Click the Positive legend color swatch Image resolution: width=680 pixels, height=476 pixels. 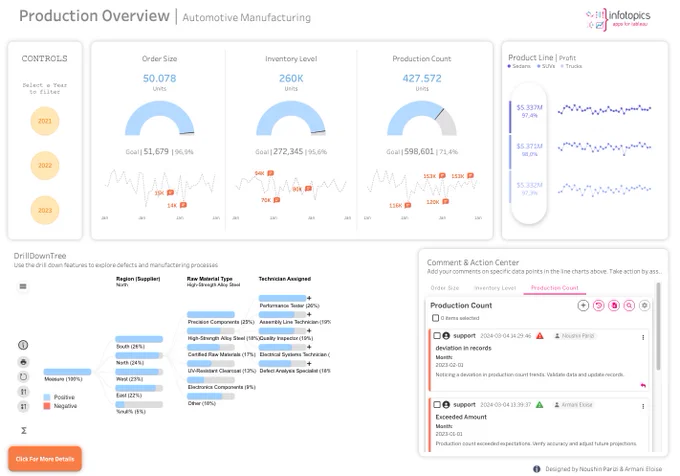[x=47, y=397]
